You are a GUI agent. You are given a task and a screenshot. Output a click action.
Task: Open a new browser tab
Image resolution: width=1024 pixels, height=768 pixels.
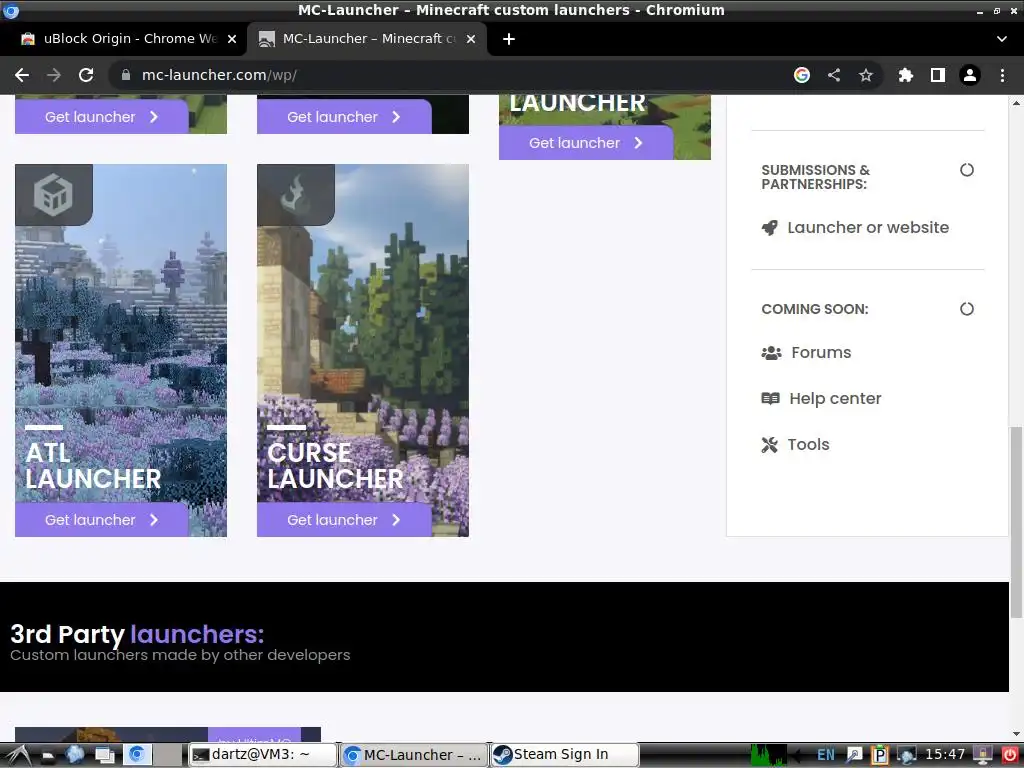point(509,39)
